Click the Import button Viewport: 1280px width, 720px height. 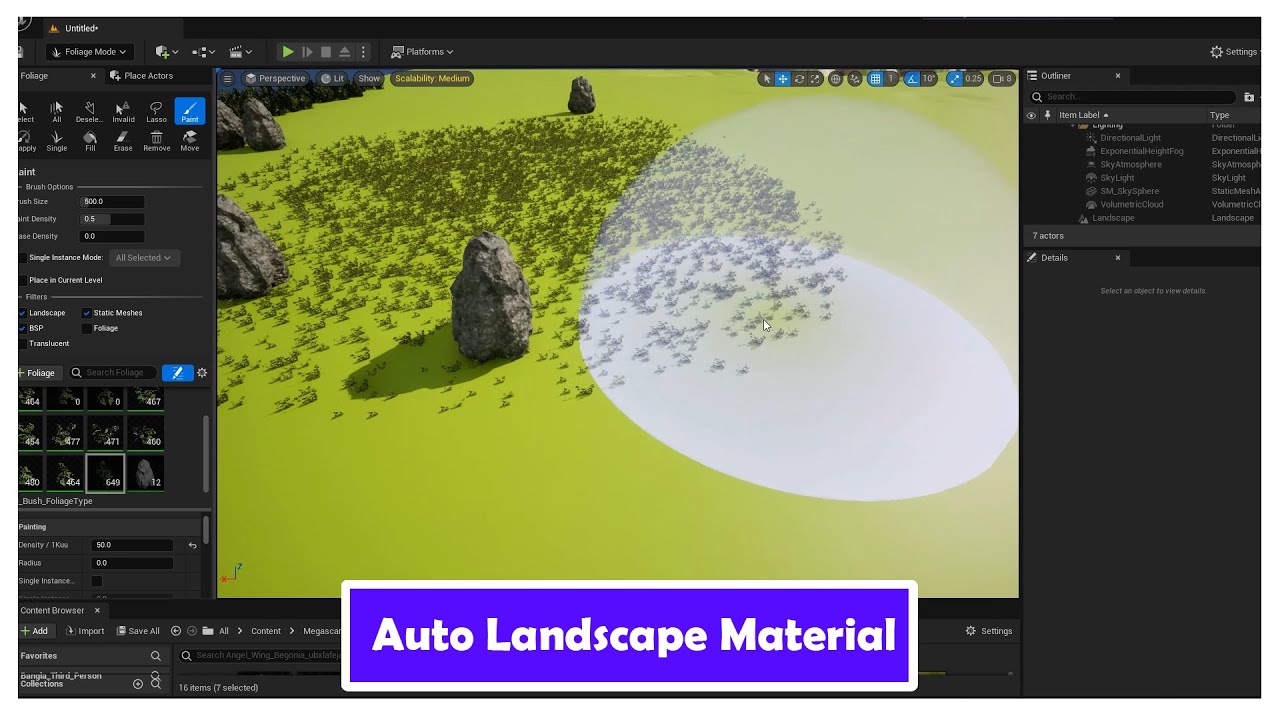[x=85, y=631]
